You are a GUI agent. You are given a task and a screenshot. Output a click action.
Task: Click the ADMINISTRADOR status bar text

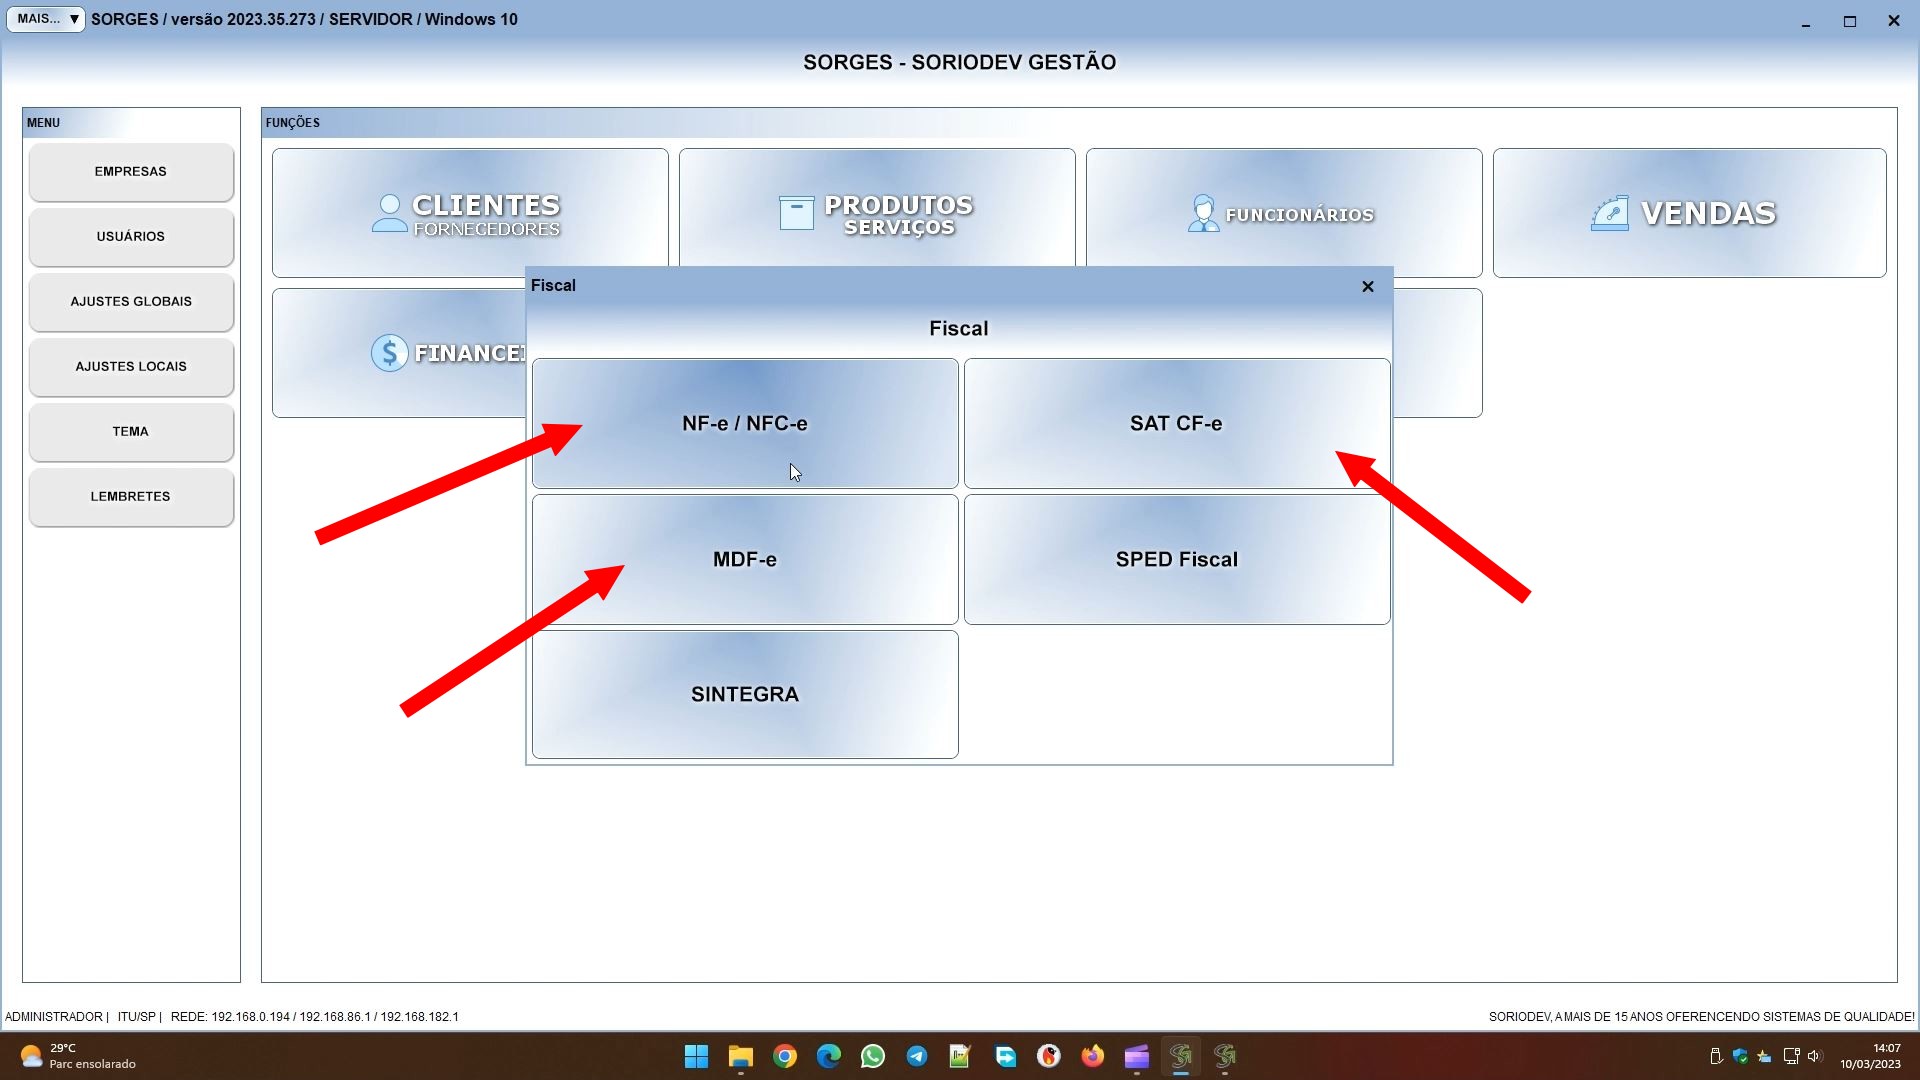pyautogui.click(x=54, y=1017)
